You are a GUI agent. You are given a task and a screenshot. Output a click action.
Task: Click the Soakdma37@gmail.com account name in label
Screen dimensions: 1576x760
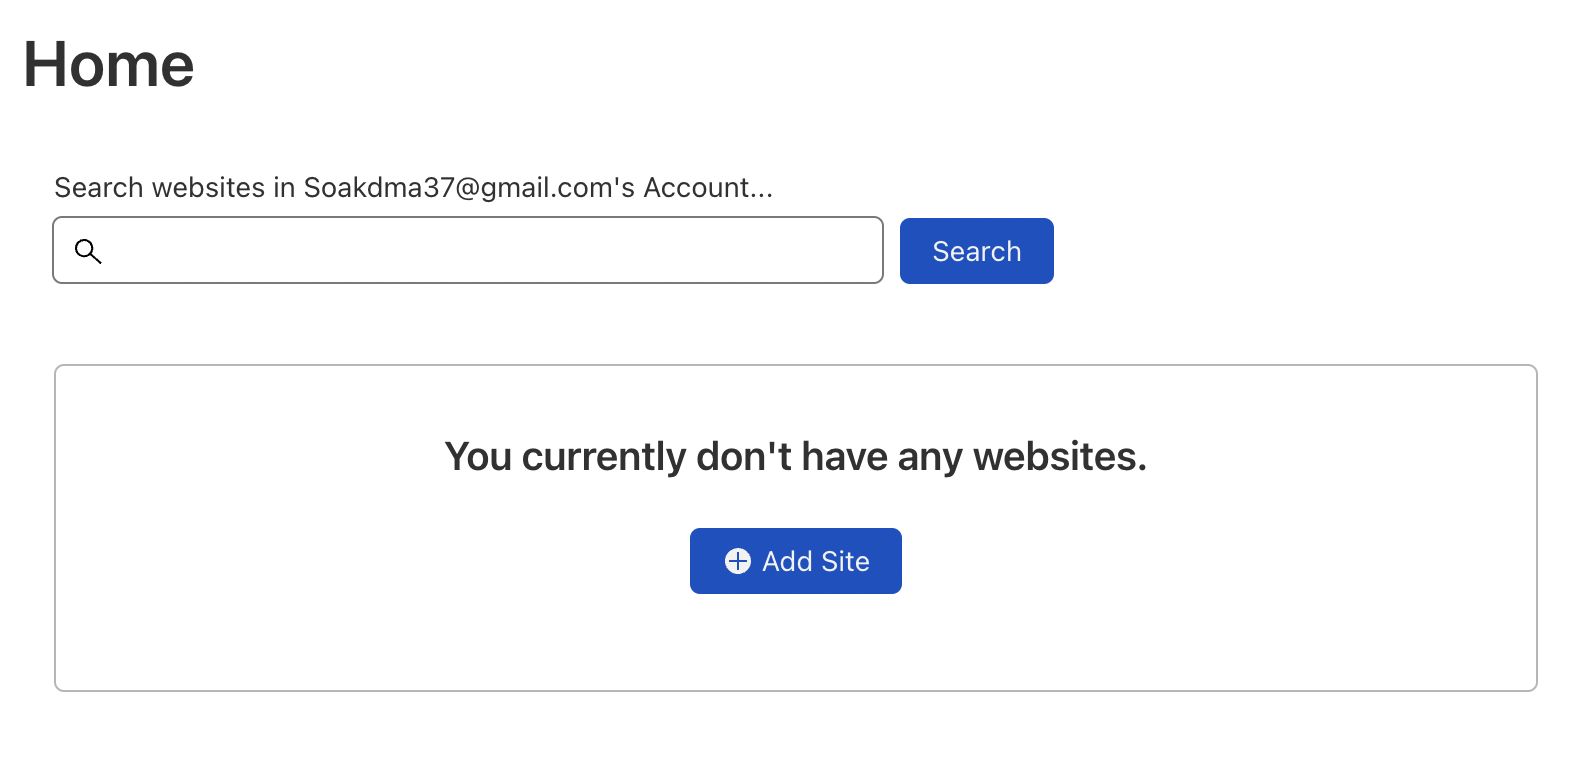468,188
